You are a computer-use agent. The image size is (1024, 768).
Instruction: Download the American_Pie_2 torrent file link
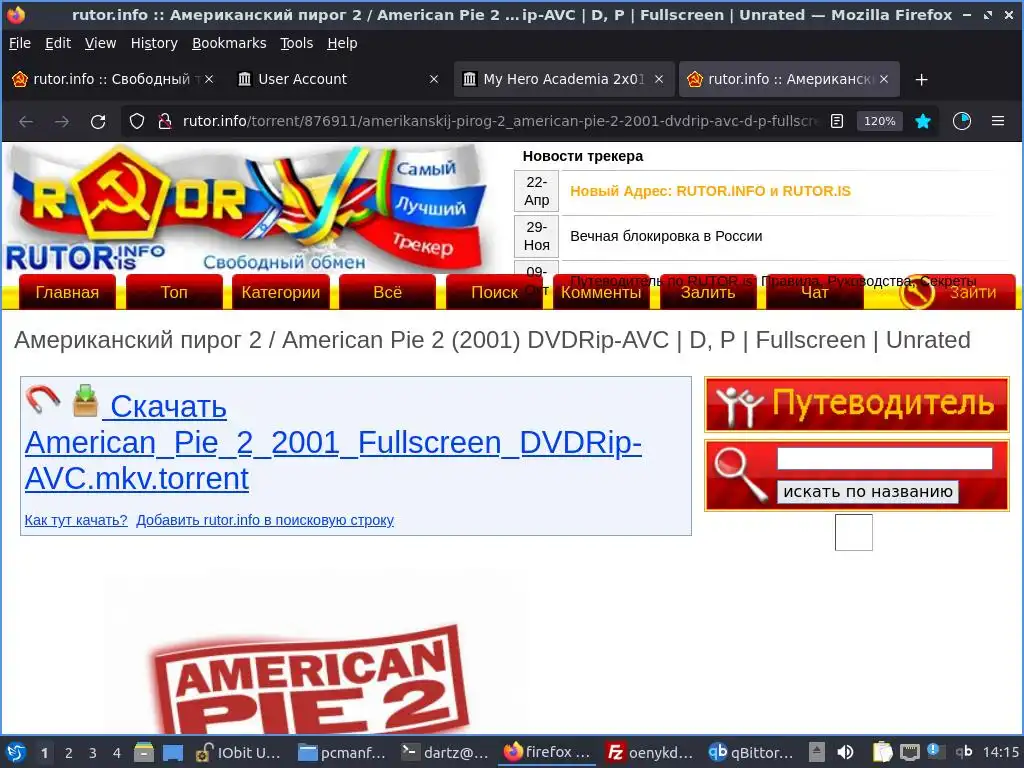click(x=333, y=442)
